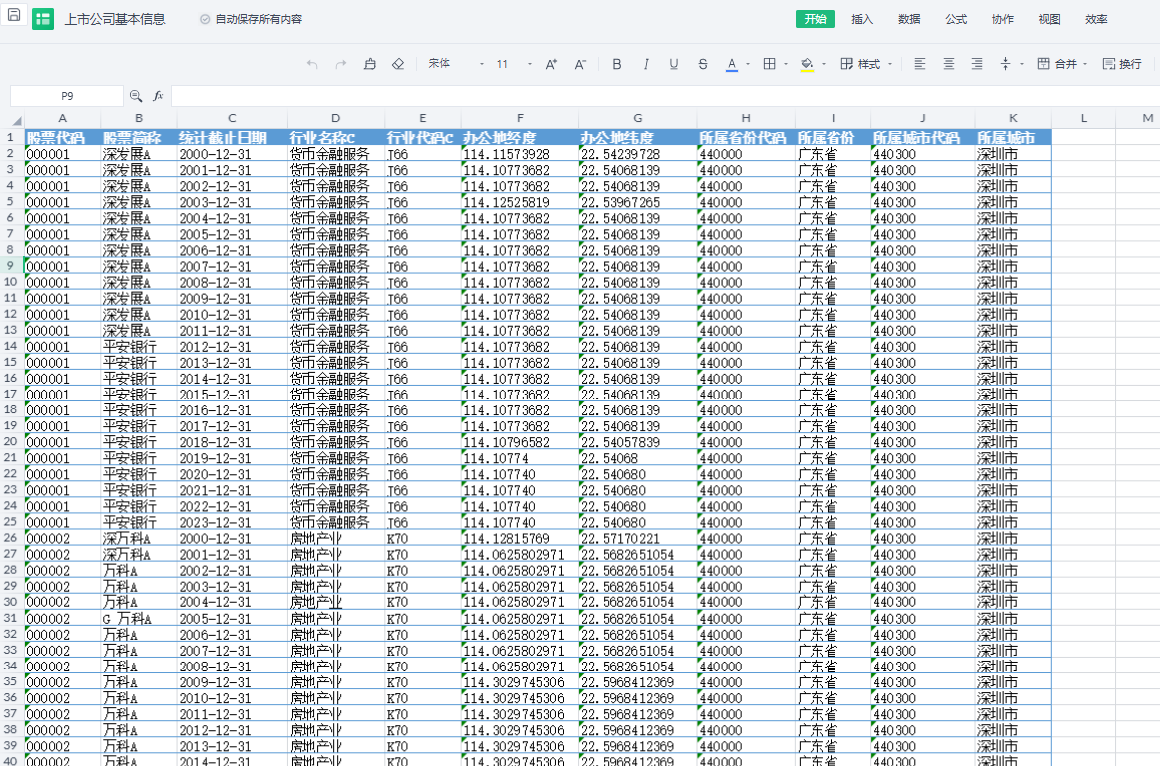
Task: Click the cell name box showing P9
Action: point(67,96)
